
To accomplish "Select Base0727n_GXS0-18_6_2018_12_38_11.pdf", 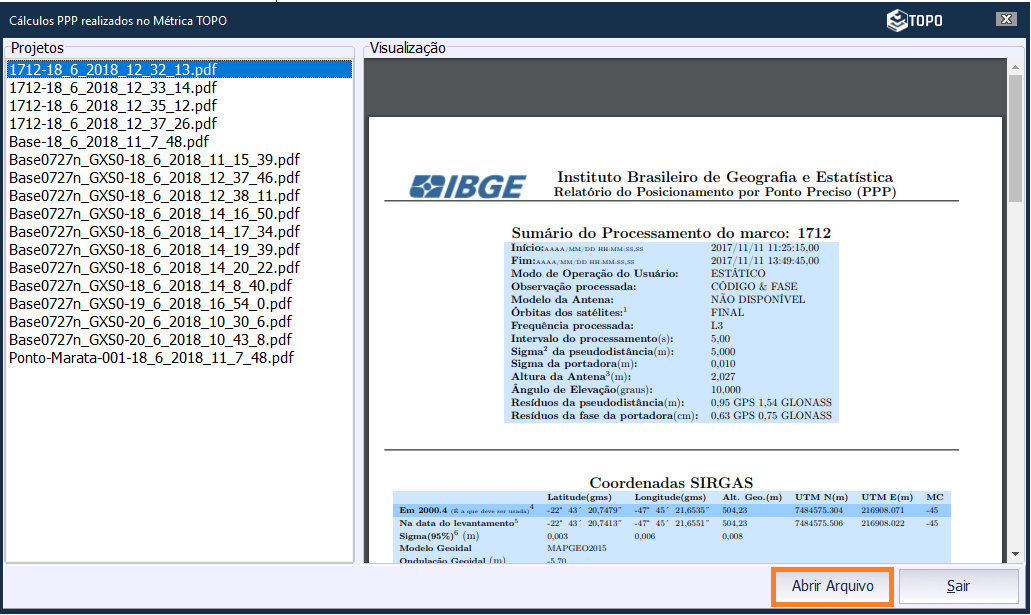I will pos(154,196).
